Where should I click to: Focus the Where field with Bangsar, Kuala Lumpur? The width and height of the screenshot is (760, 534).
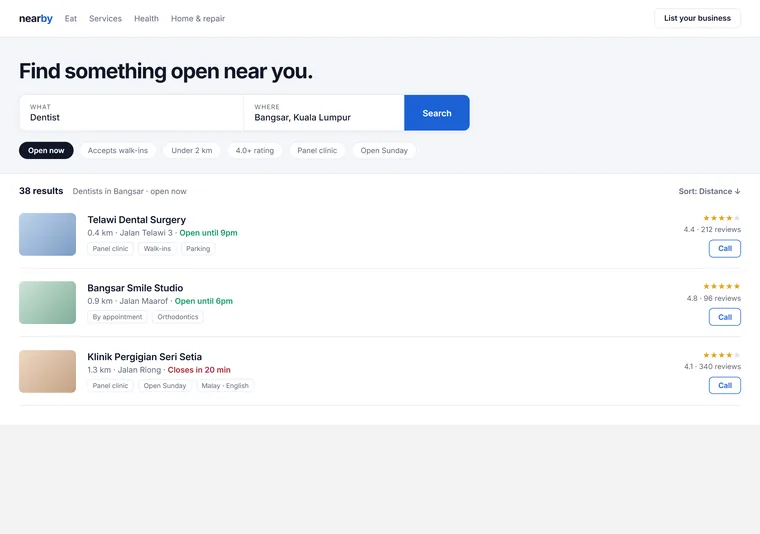point(324,113)
